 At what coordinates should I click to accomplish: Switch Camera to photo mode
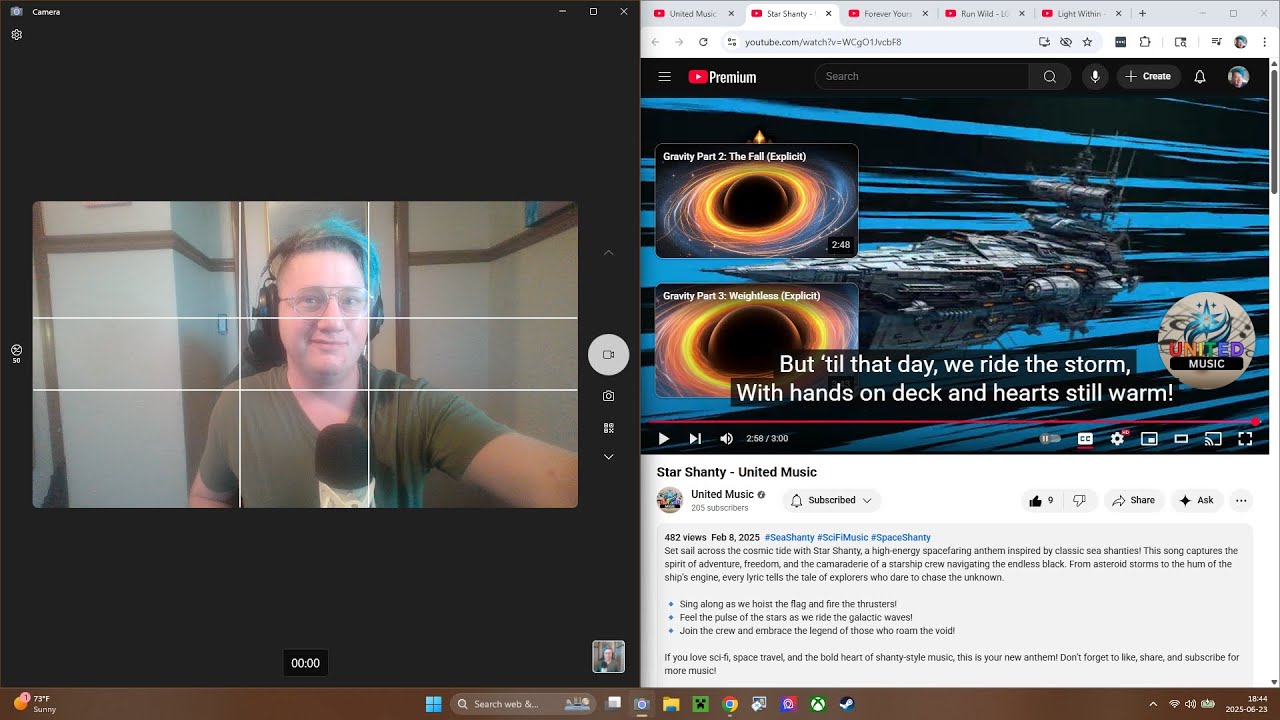(x=608, y=396)
